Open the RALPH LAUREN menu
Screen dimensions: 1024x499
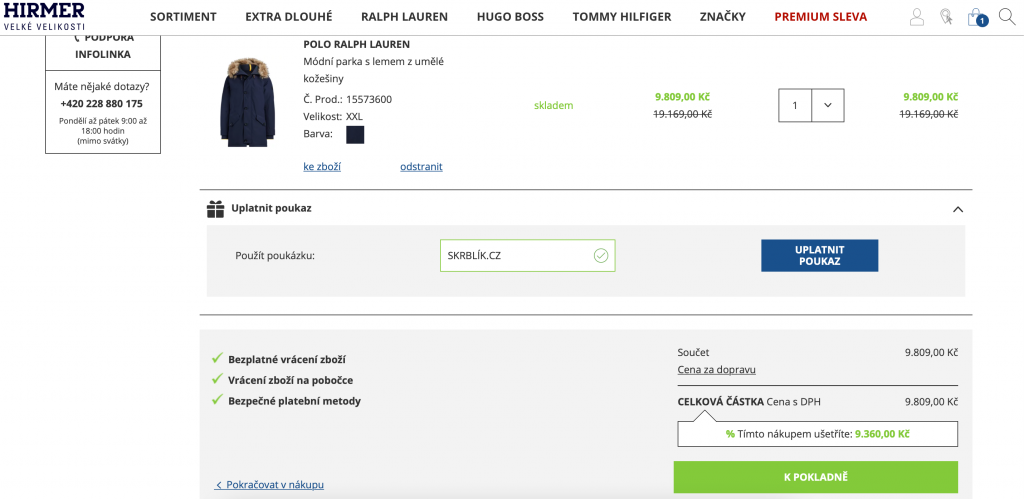404,17
